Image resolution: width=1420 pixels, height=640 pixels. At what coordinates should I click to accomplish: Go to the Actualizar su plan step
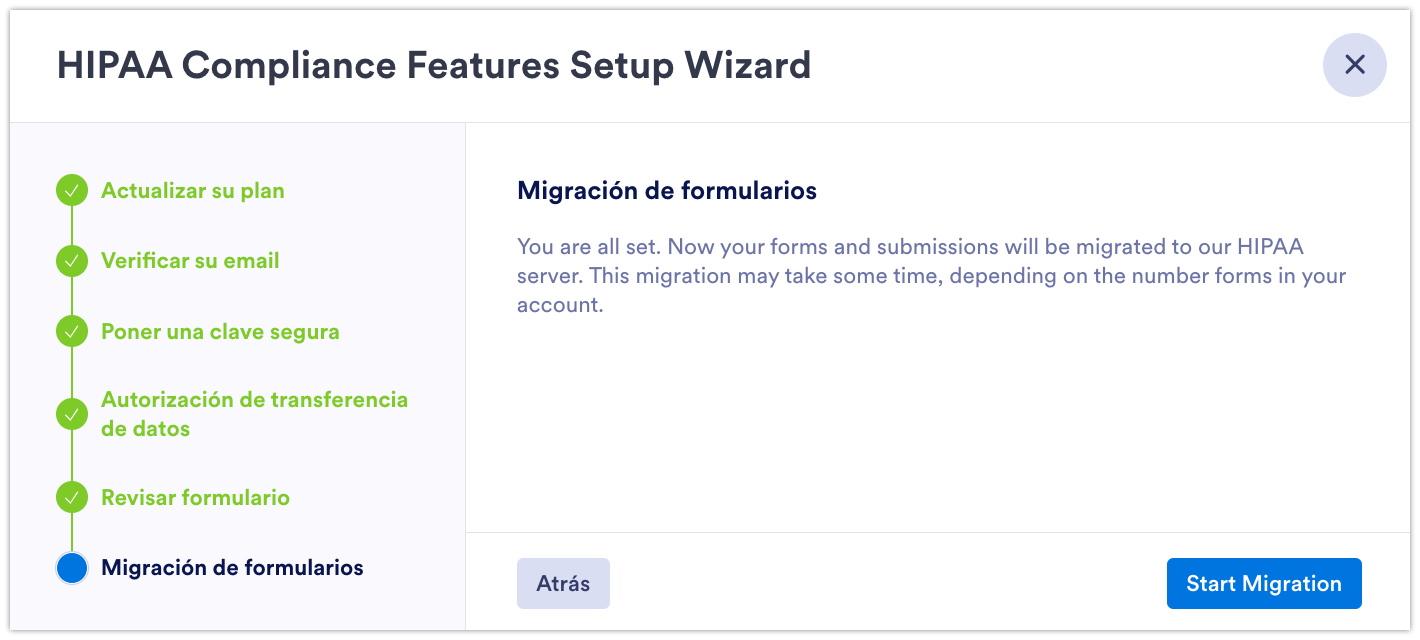click(192, 191)
